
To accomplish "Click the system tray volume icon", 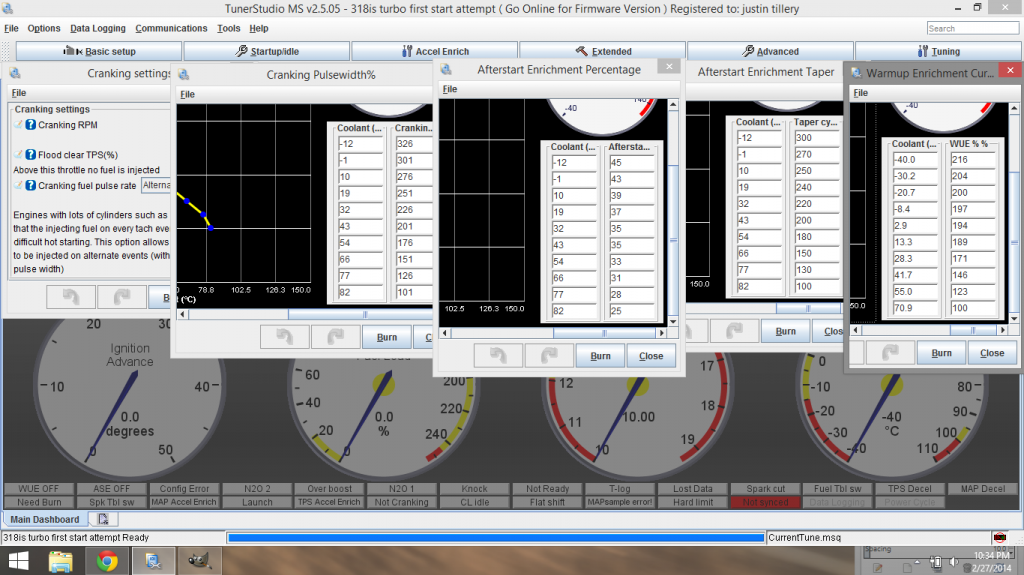I will click(x=953, y=562).
